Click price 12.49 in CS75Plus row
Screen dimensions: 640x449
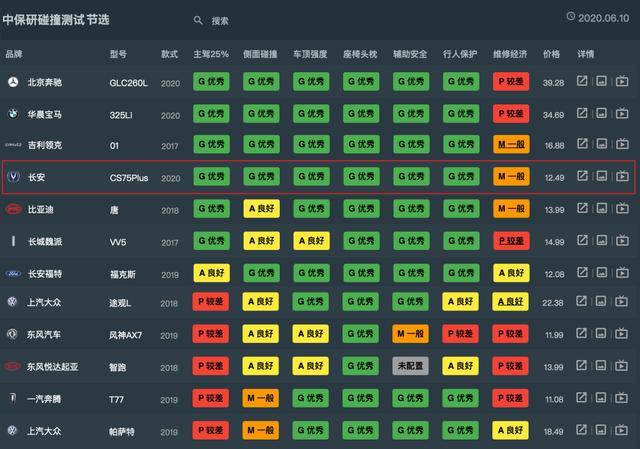pos(554,178)
